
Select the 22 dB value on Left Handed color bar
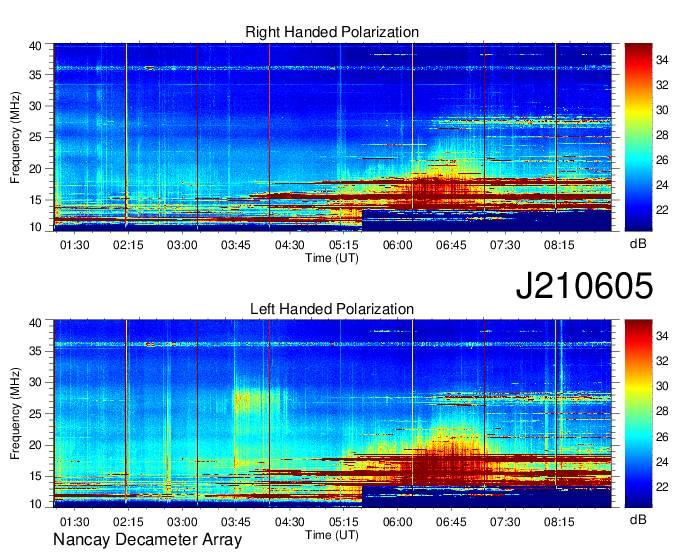pos(662,487)
